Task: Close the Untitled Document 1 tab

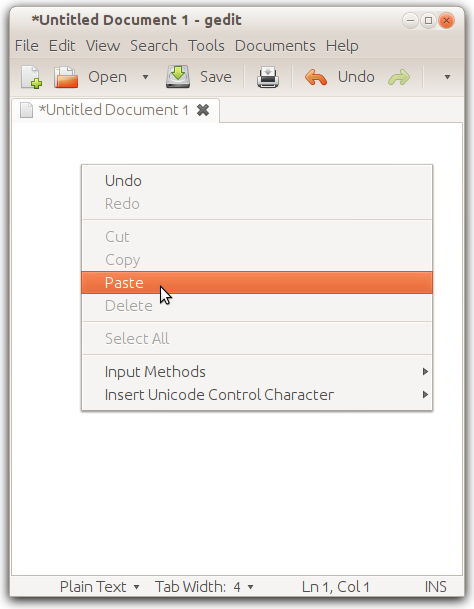Action: click(203, 110)
